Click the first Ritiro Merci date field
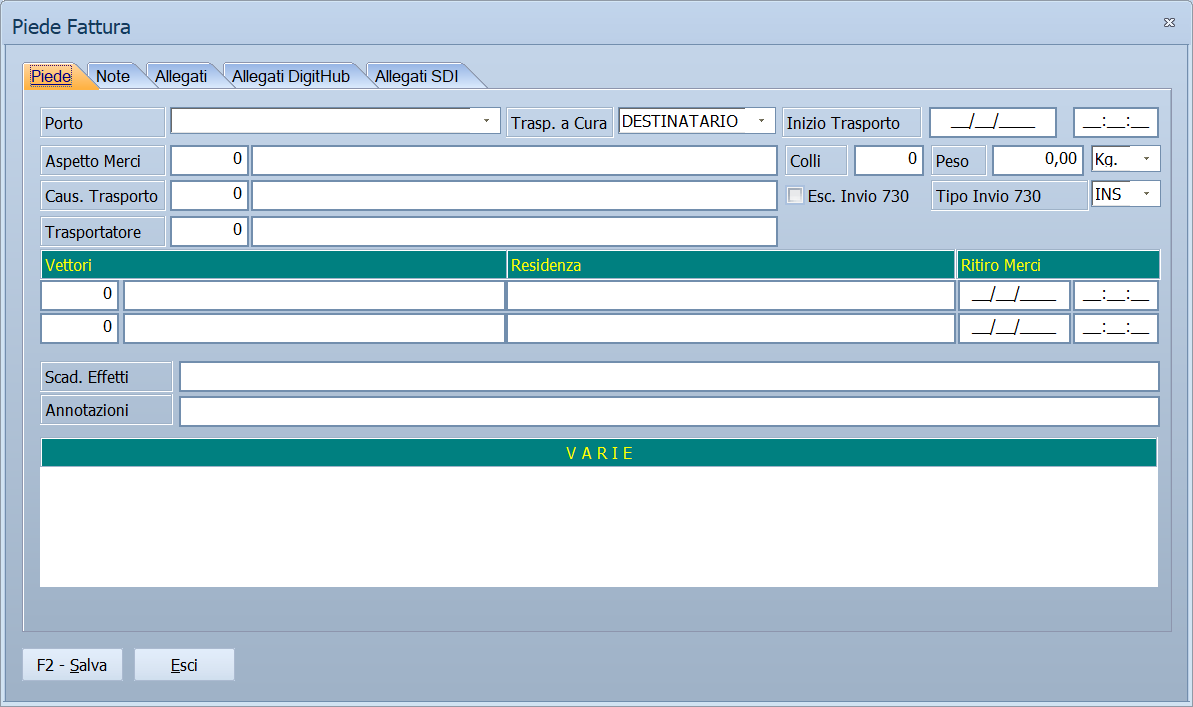The image size is (1193, 707). pos(1014,295)
